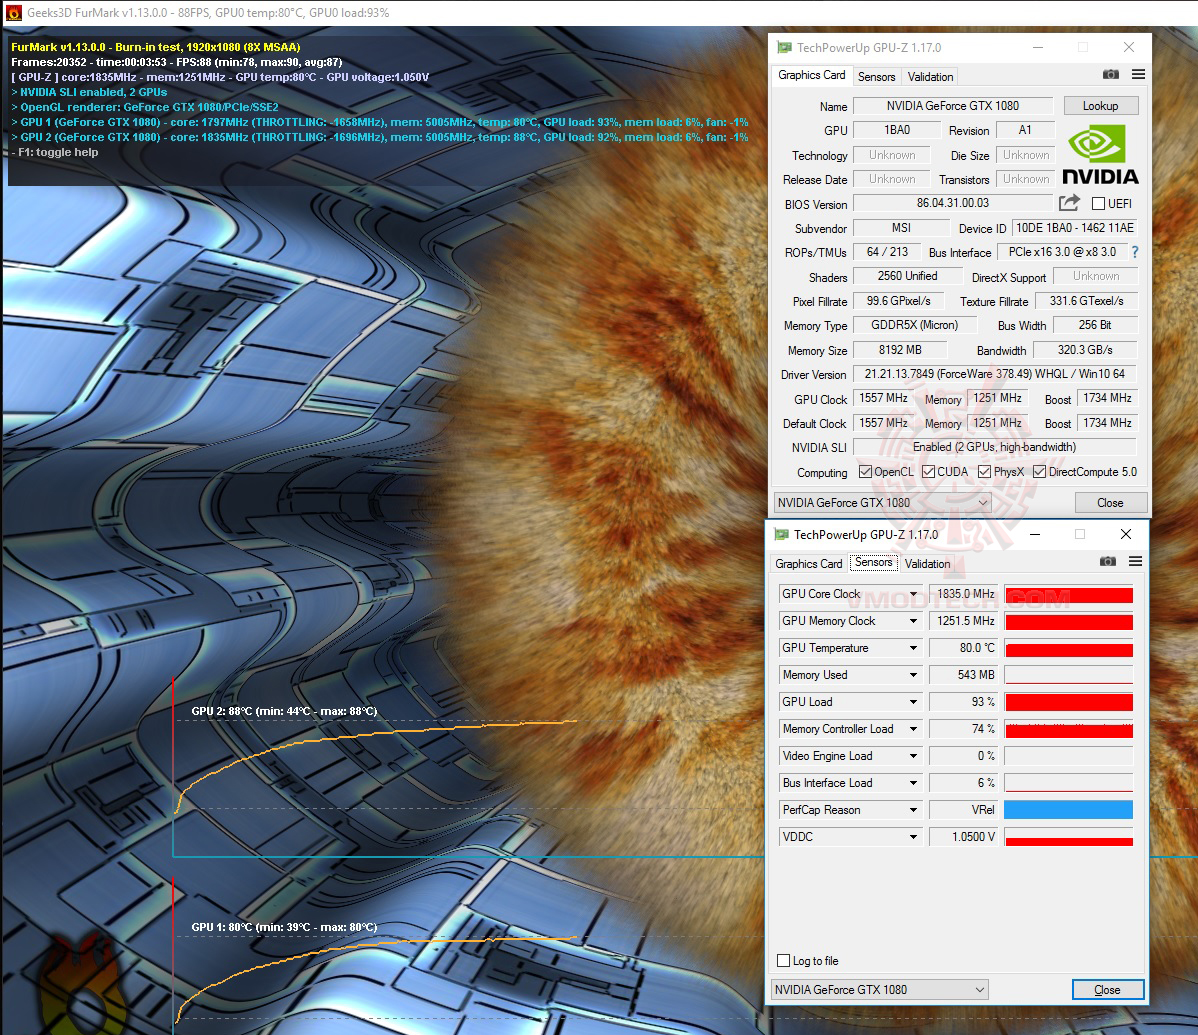The width and height of the screenshot is (1198, 1035).
Task: Toggle the PhysX checkbox
Action: (x=984, y=471)
